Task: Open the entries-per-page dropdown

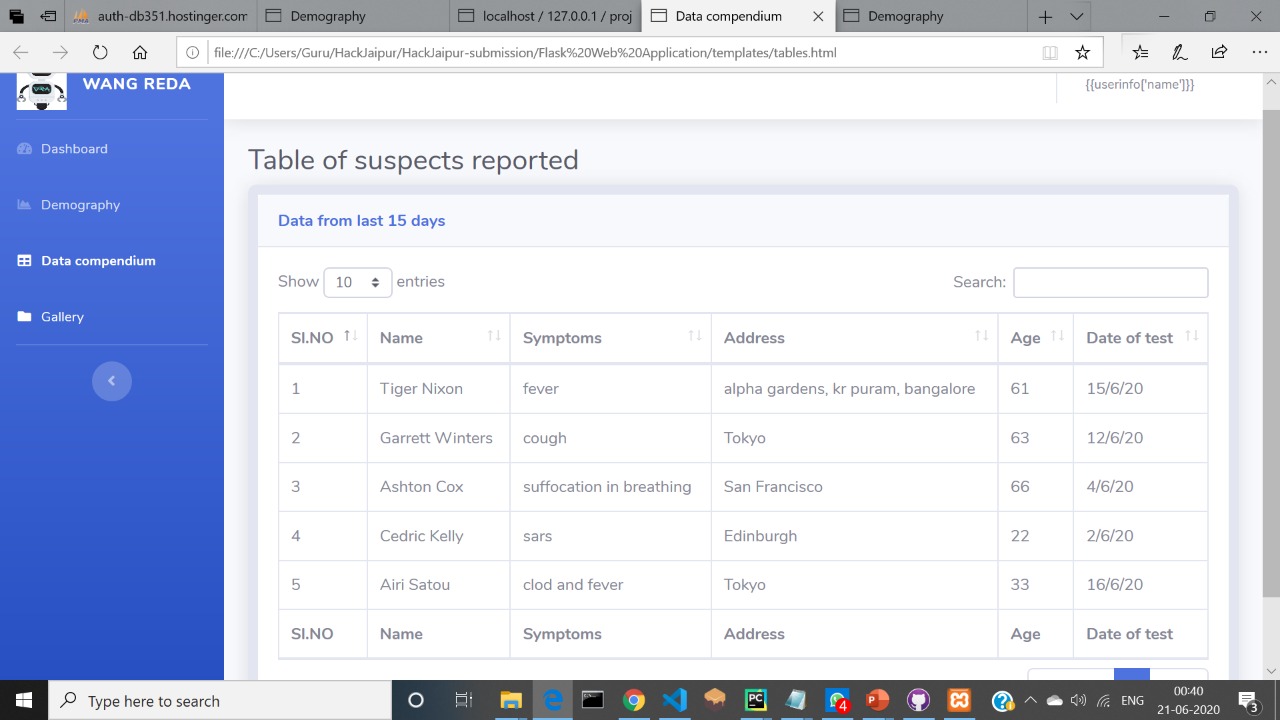Action: point(358,282)
